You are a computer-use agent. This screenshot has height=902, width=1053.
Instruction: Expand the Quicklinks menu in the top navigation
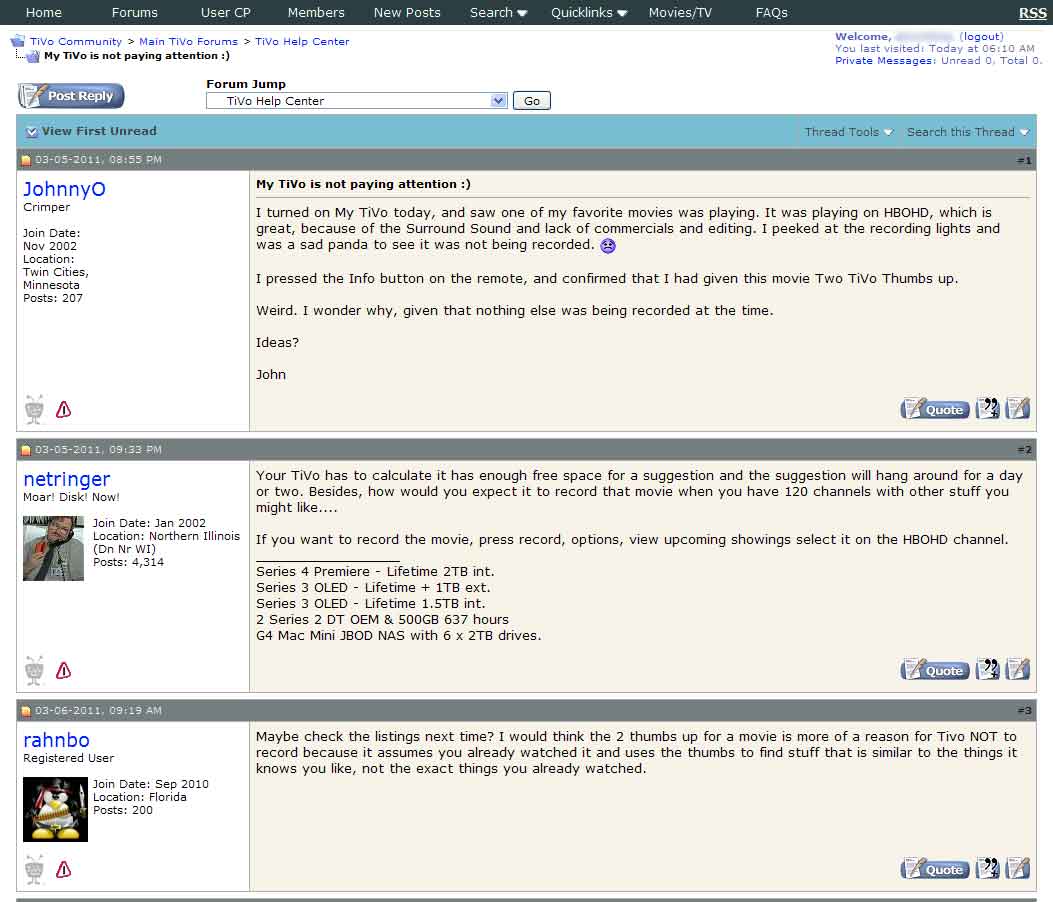589,13
